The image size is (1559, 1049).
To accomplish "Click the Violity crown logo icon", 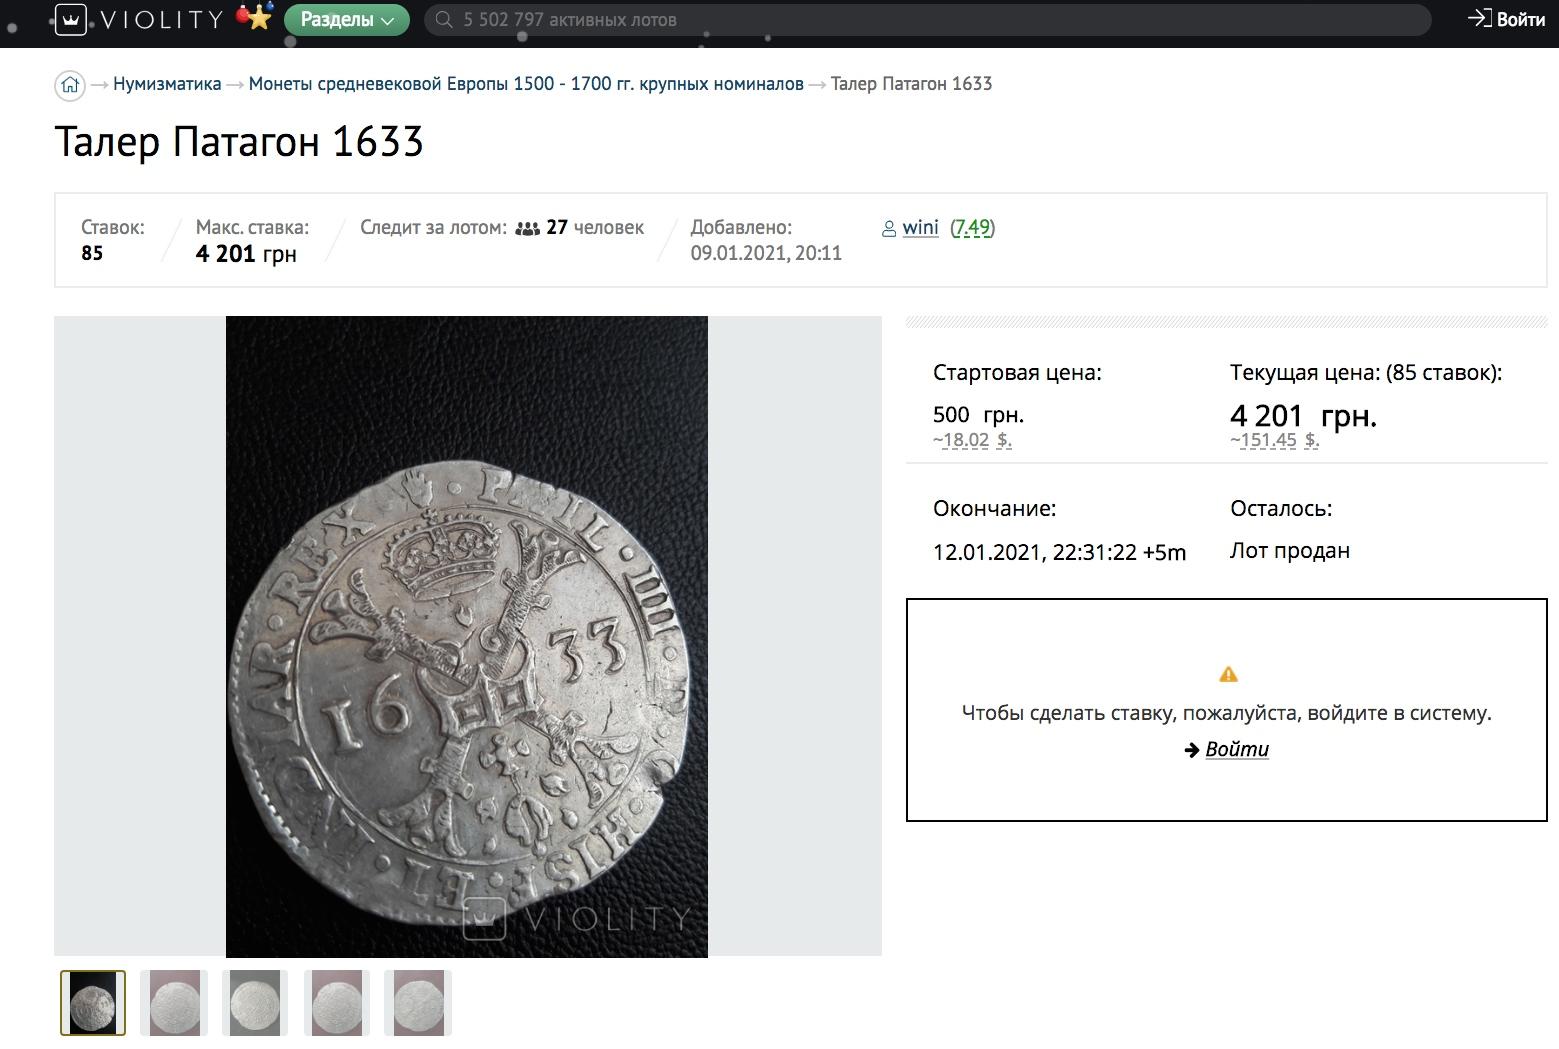I will coord(70,19).
